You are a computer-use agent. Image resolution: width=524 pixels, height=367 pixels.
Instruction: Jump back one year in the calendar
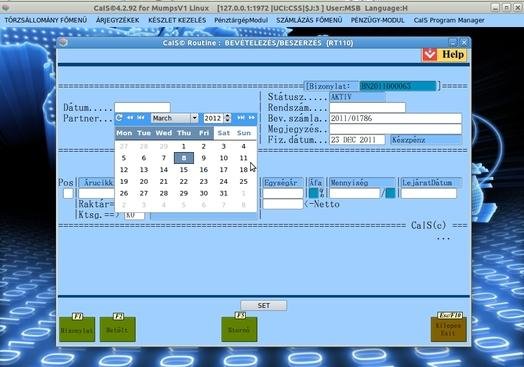(x=130, y=118)
